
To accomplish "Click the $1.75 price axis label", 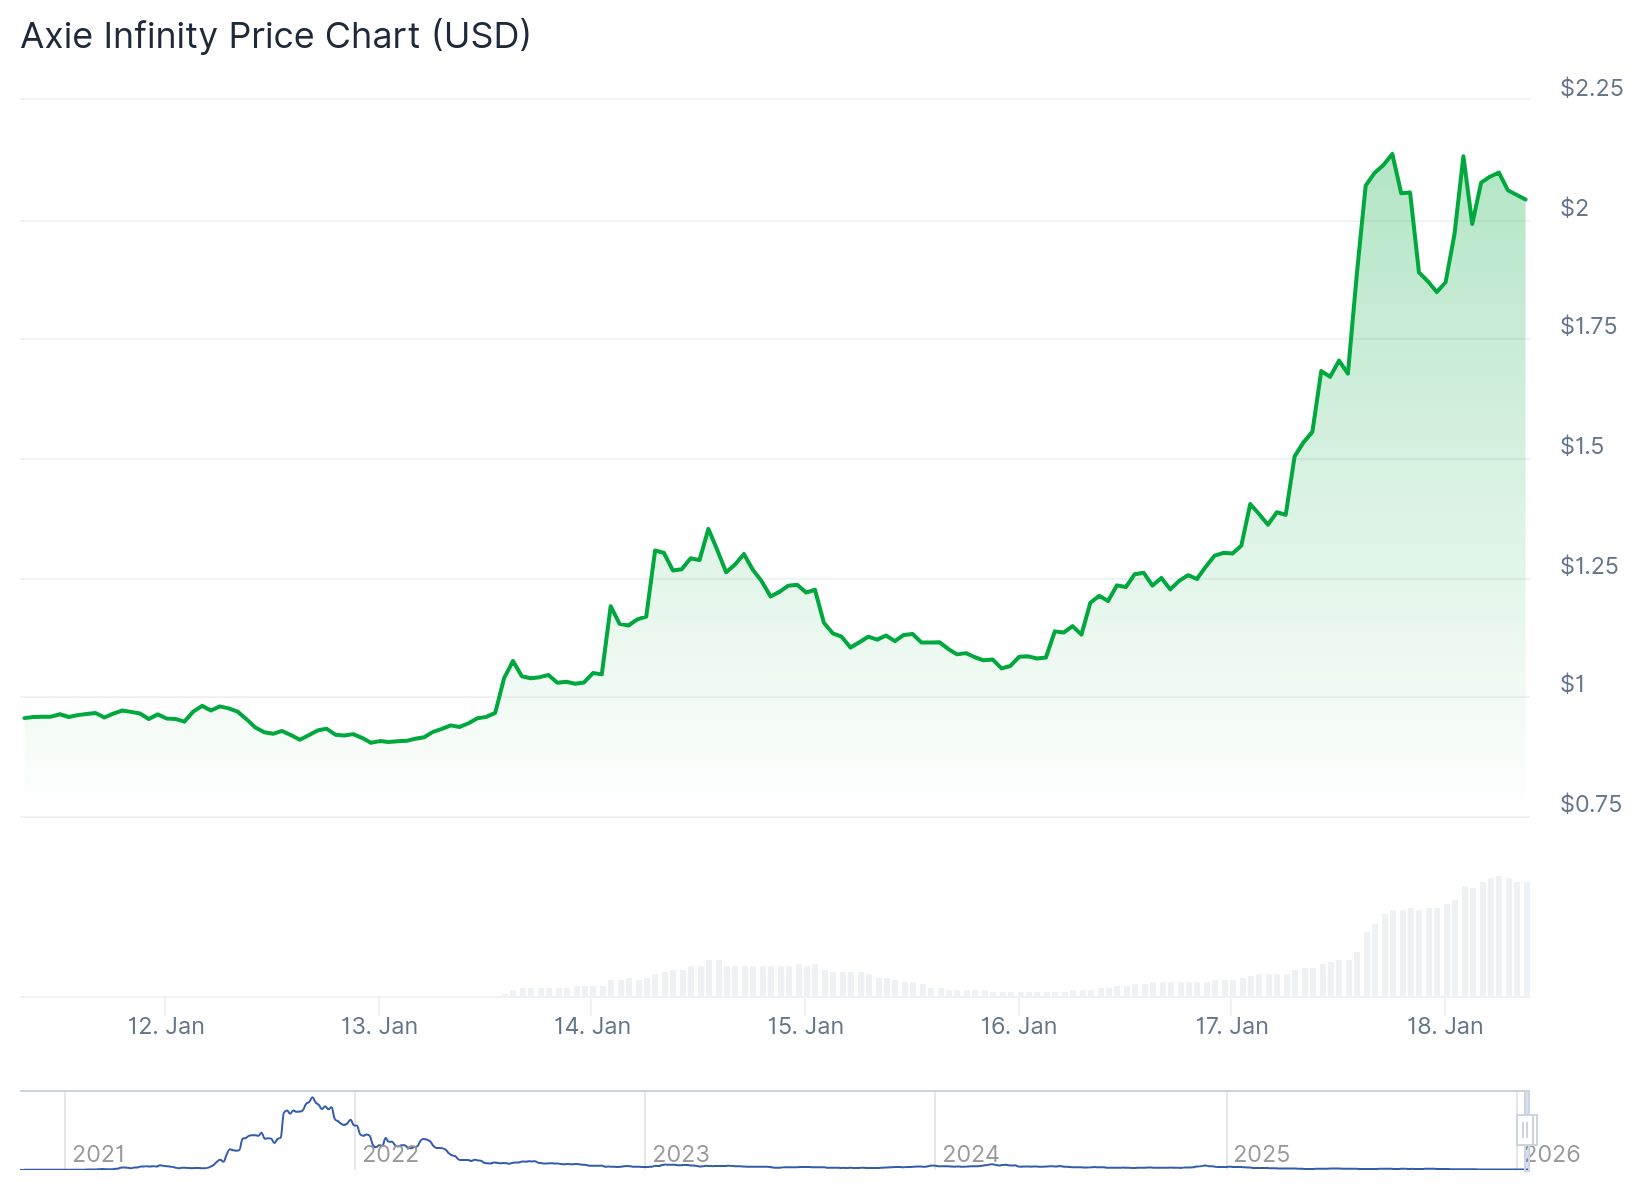I will click(x=1588, y=326).
